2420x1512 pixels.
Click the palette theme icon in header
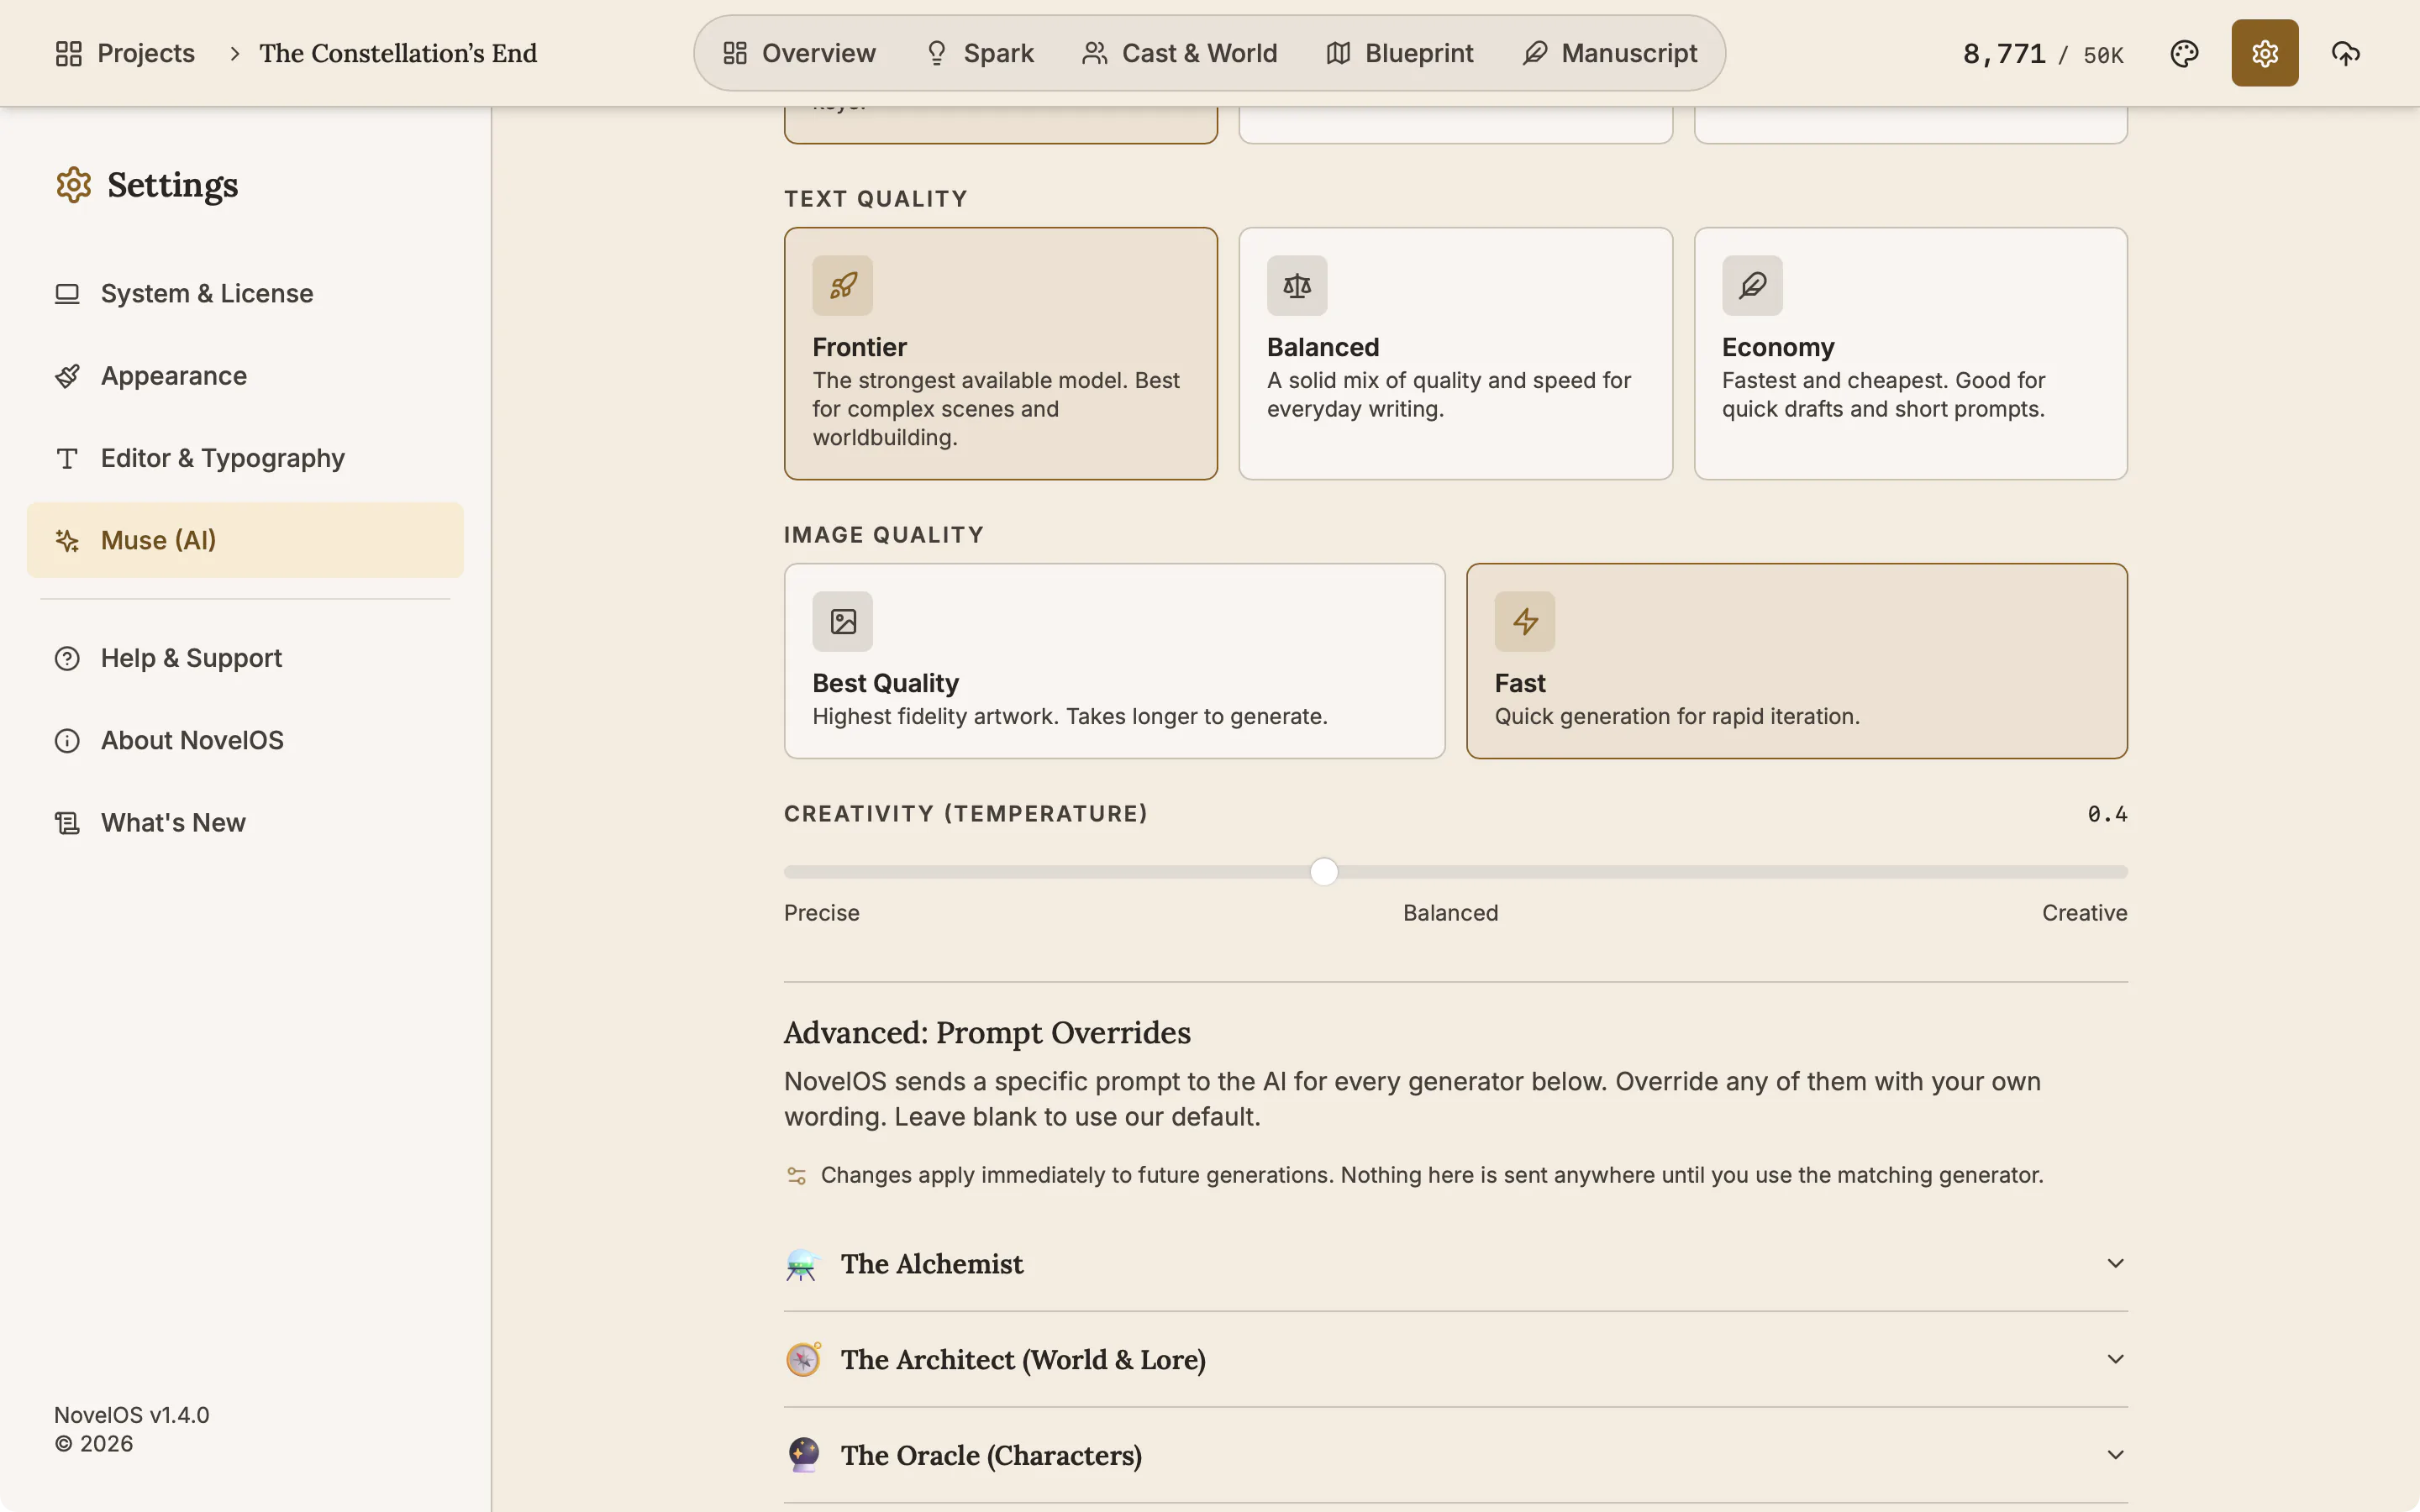(2184, 53)
